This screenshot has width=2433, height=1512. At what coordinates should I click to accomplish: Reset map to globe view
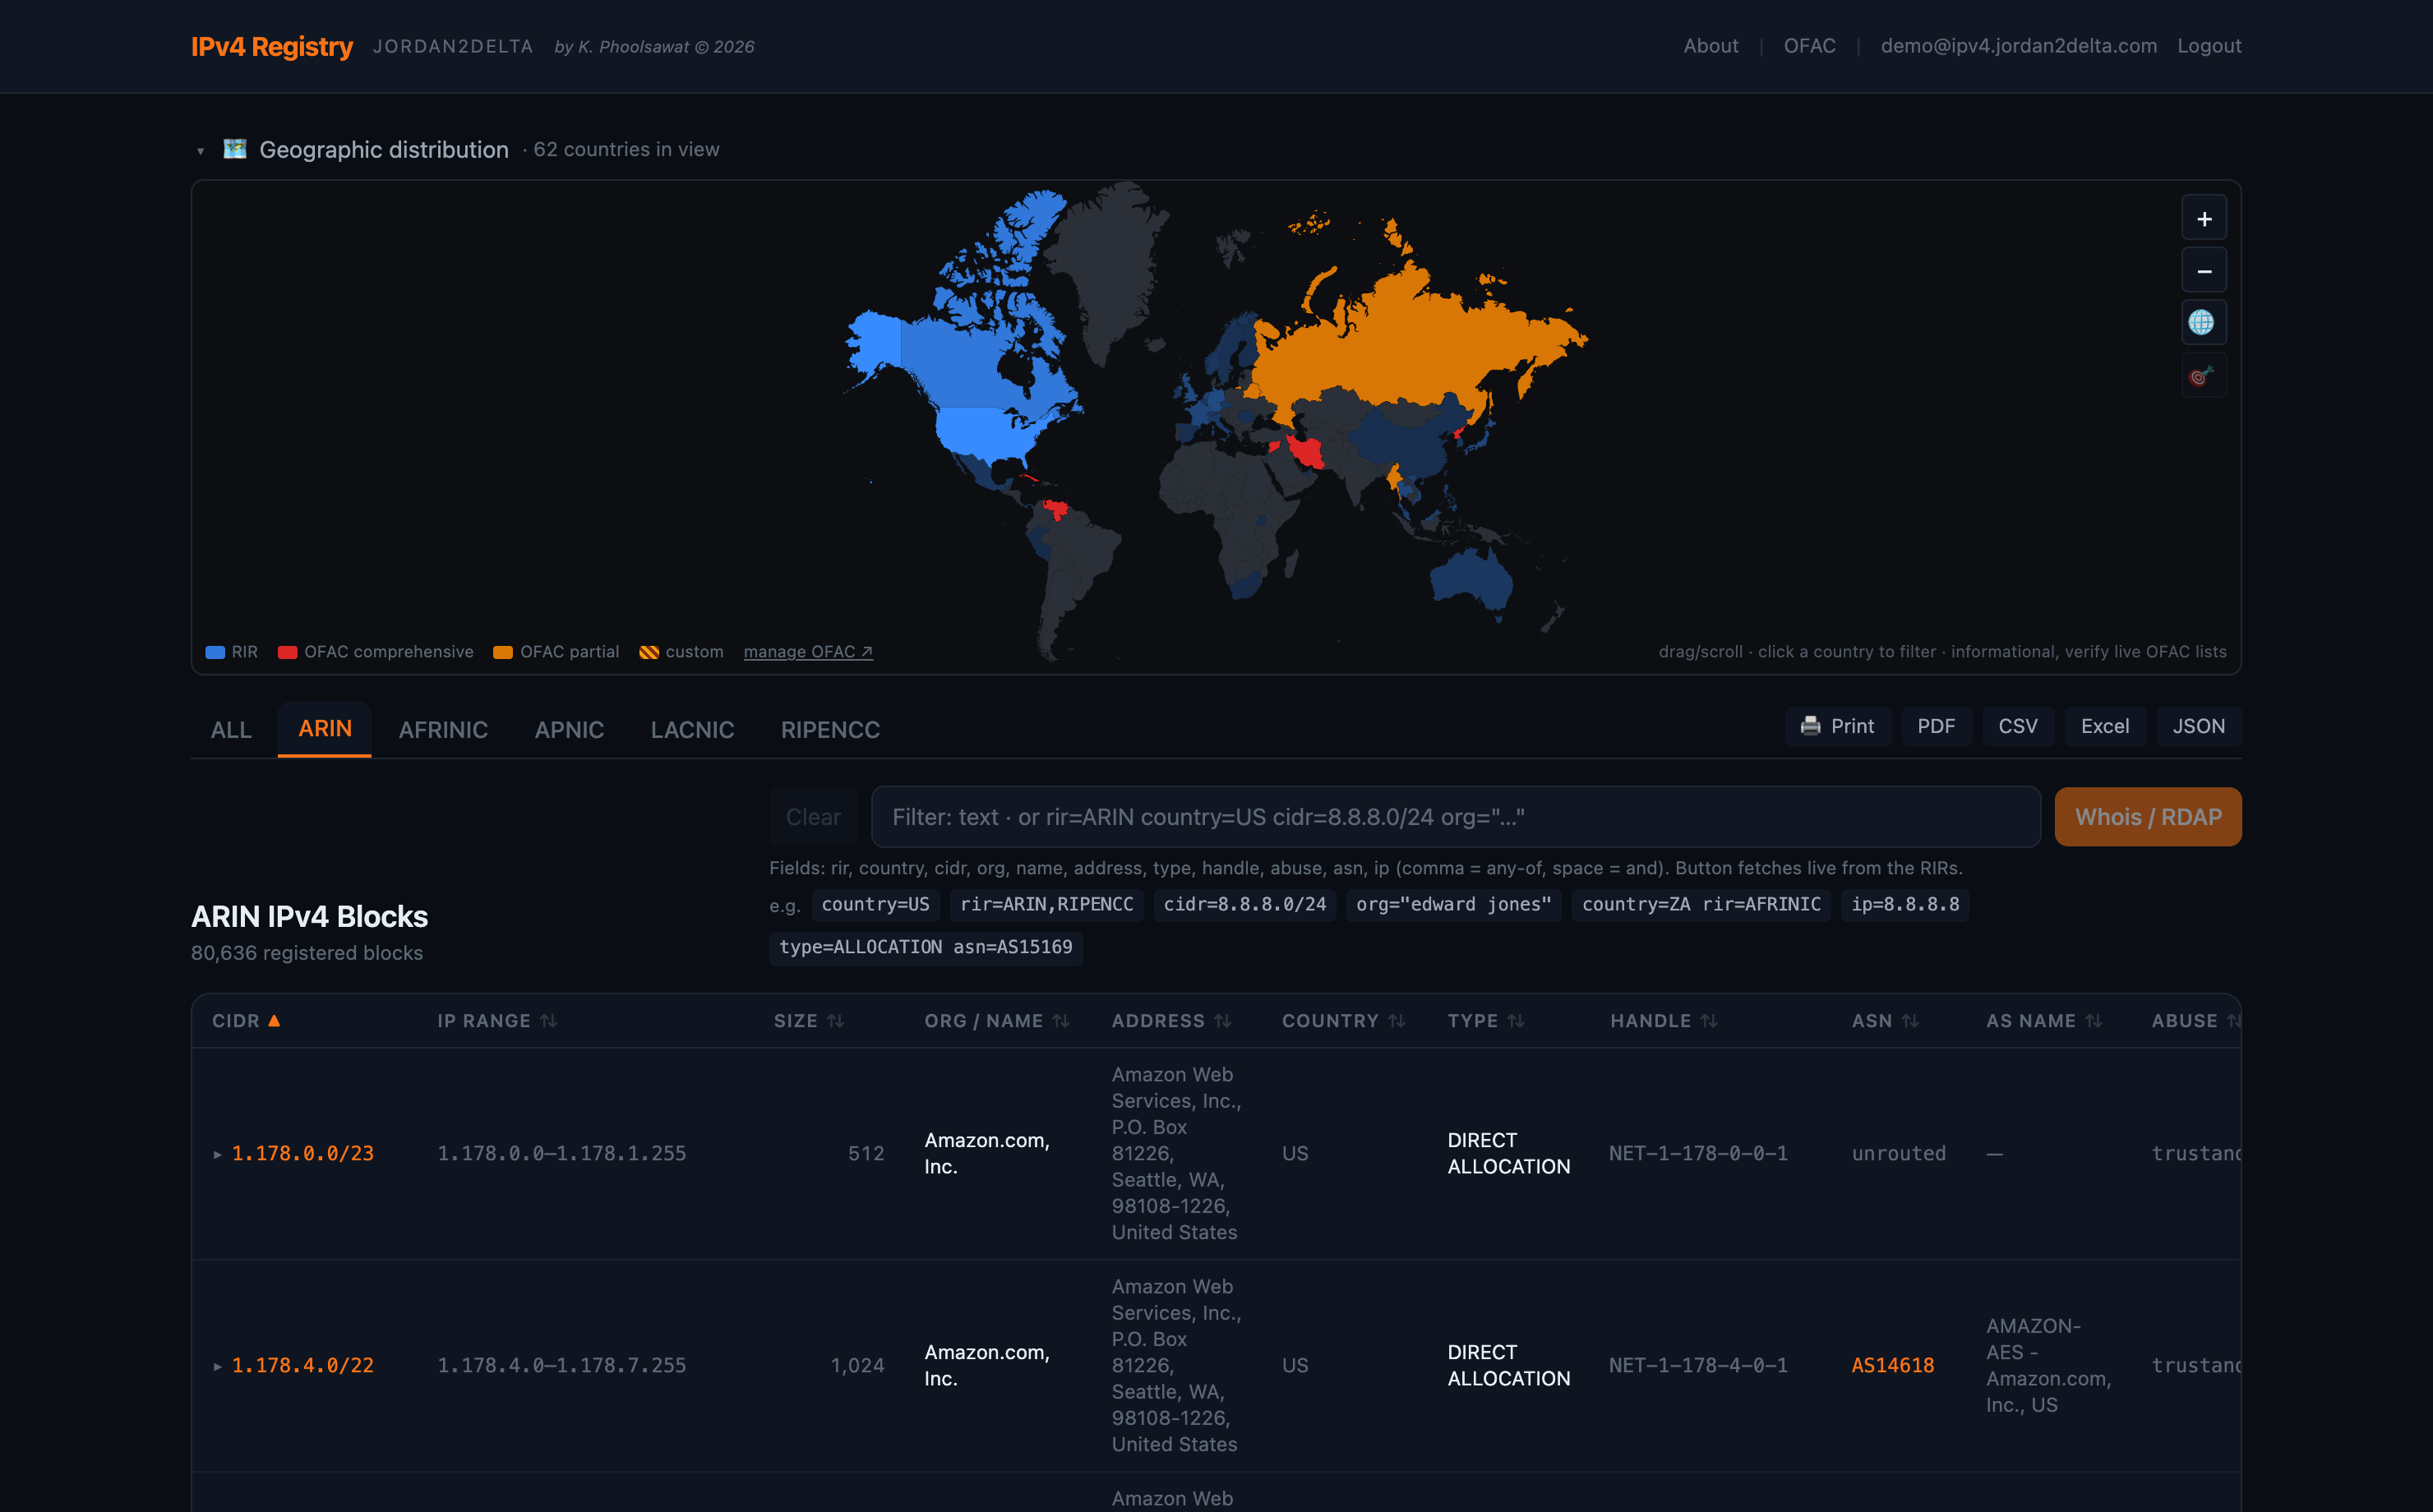click(x=2203, y=323)
